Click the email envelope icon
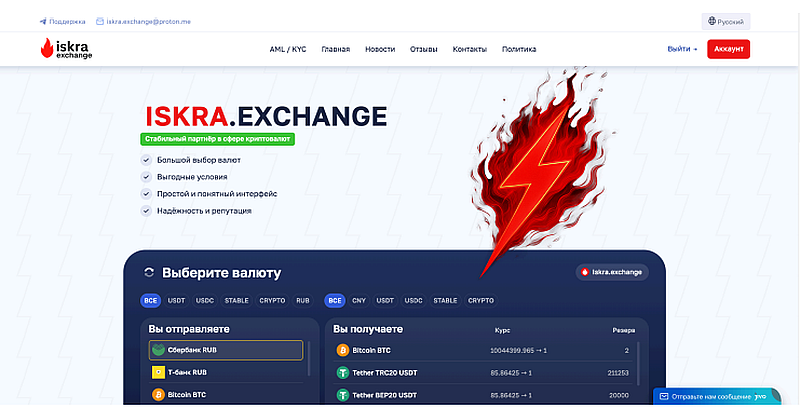The width and height of the screenshot is (800, 408). pos(100,20)
